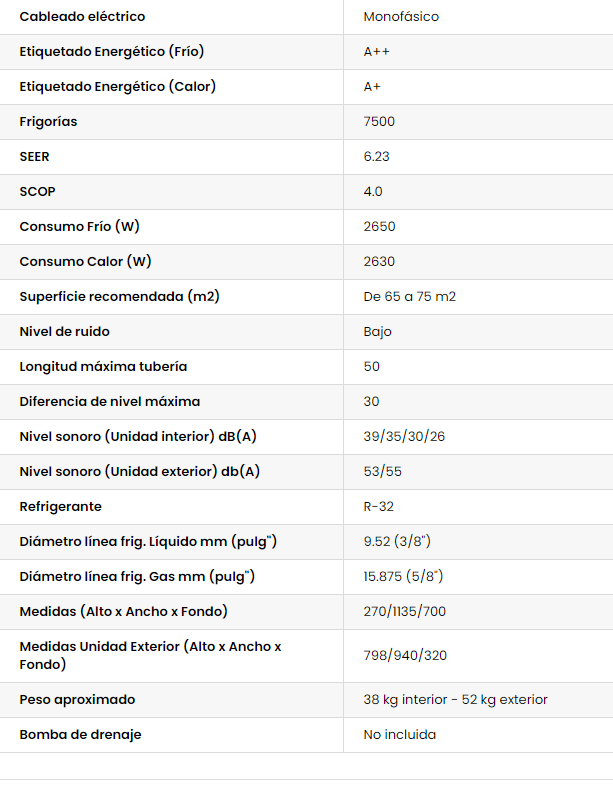
Task: Click the "Etiquetado Energético (Calor)" label
Action: click(117, 87)
